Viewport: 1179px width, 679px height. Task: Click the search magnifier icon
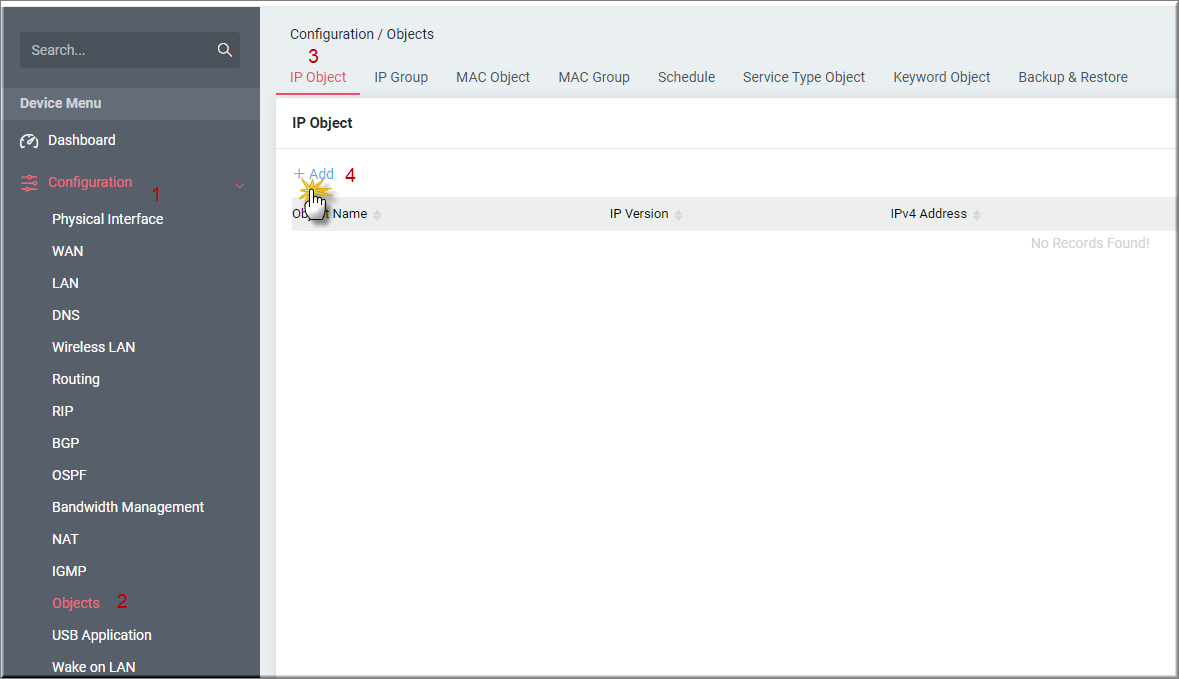click(x=224, y=50)
